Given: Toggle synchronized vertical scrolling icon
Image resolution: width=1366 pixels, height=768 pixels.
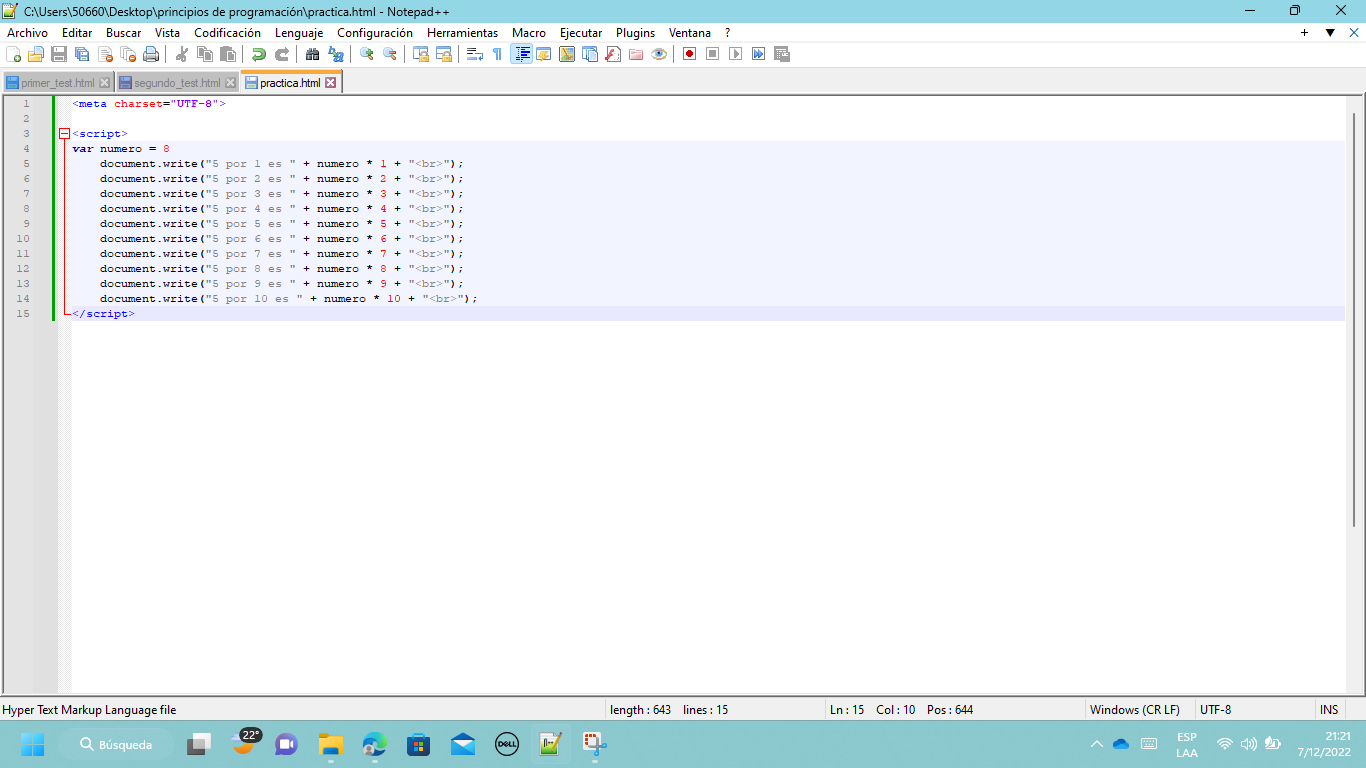Looking at the screenshot, I should 421,54.
